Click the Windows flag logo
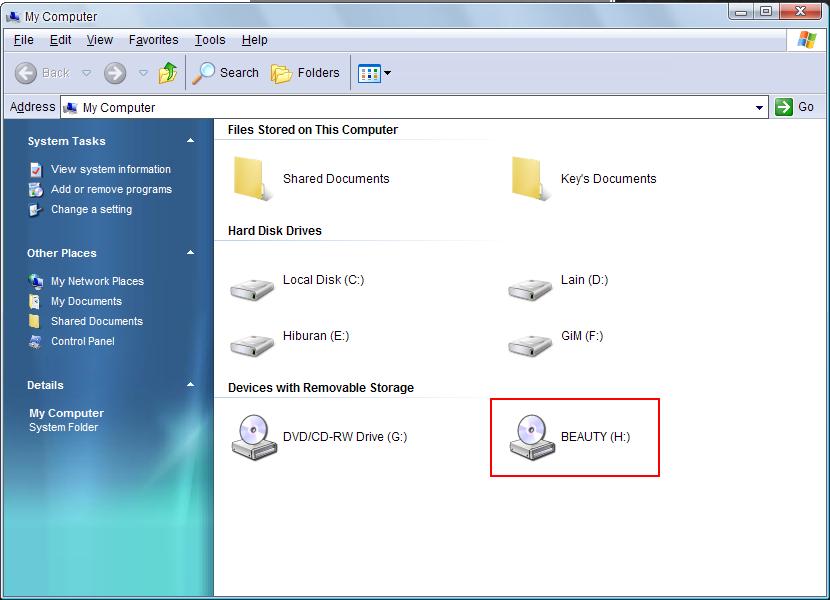This screenshot has width=830, height=600. click(x=807, y=40)
